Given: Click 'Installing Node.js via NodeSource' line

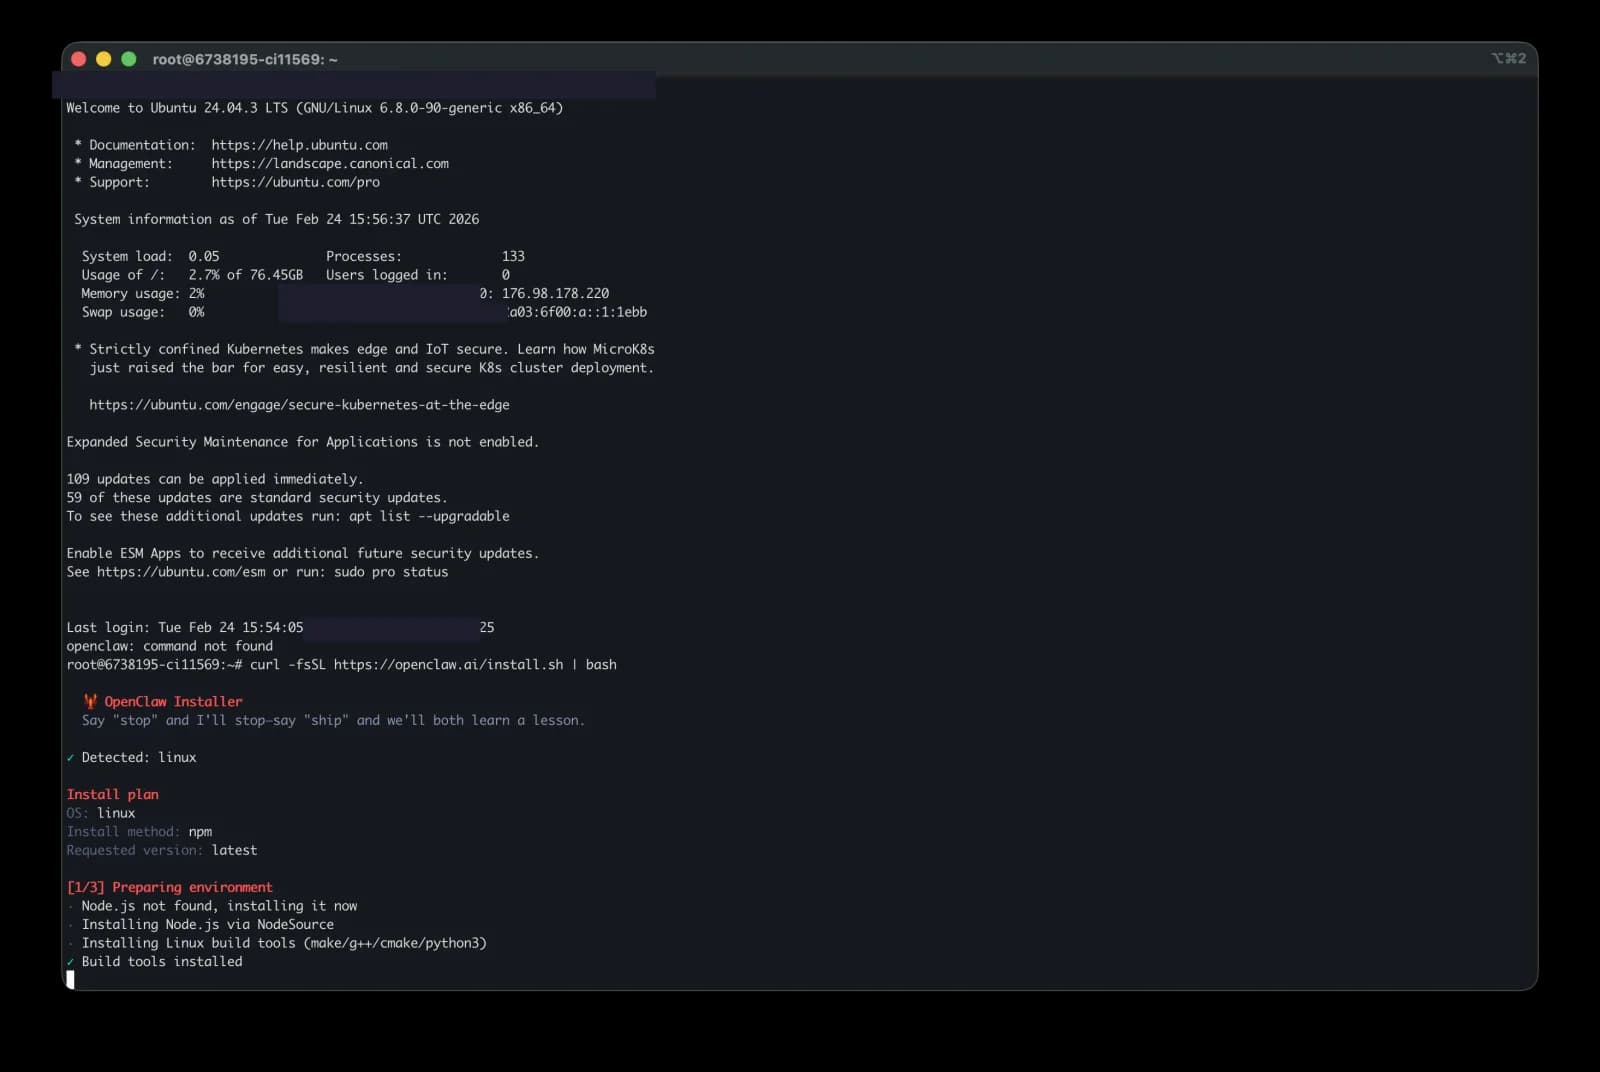Looking at the screenshot, I should pyautogui.click(x=208, y=925).
